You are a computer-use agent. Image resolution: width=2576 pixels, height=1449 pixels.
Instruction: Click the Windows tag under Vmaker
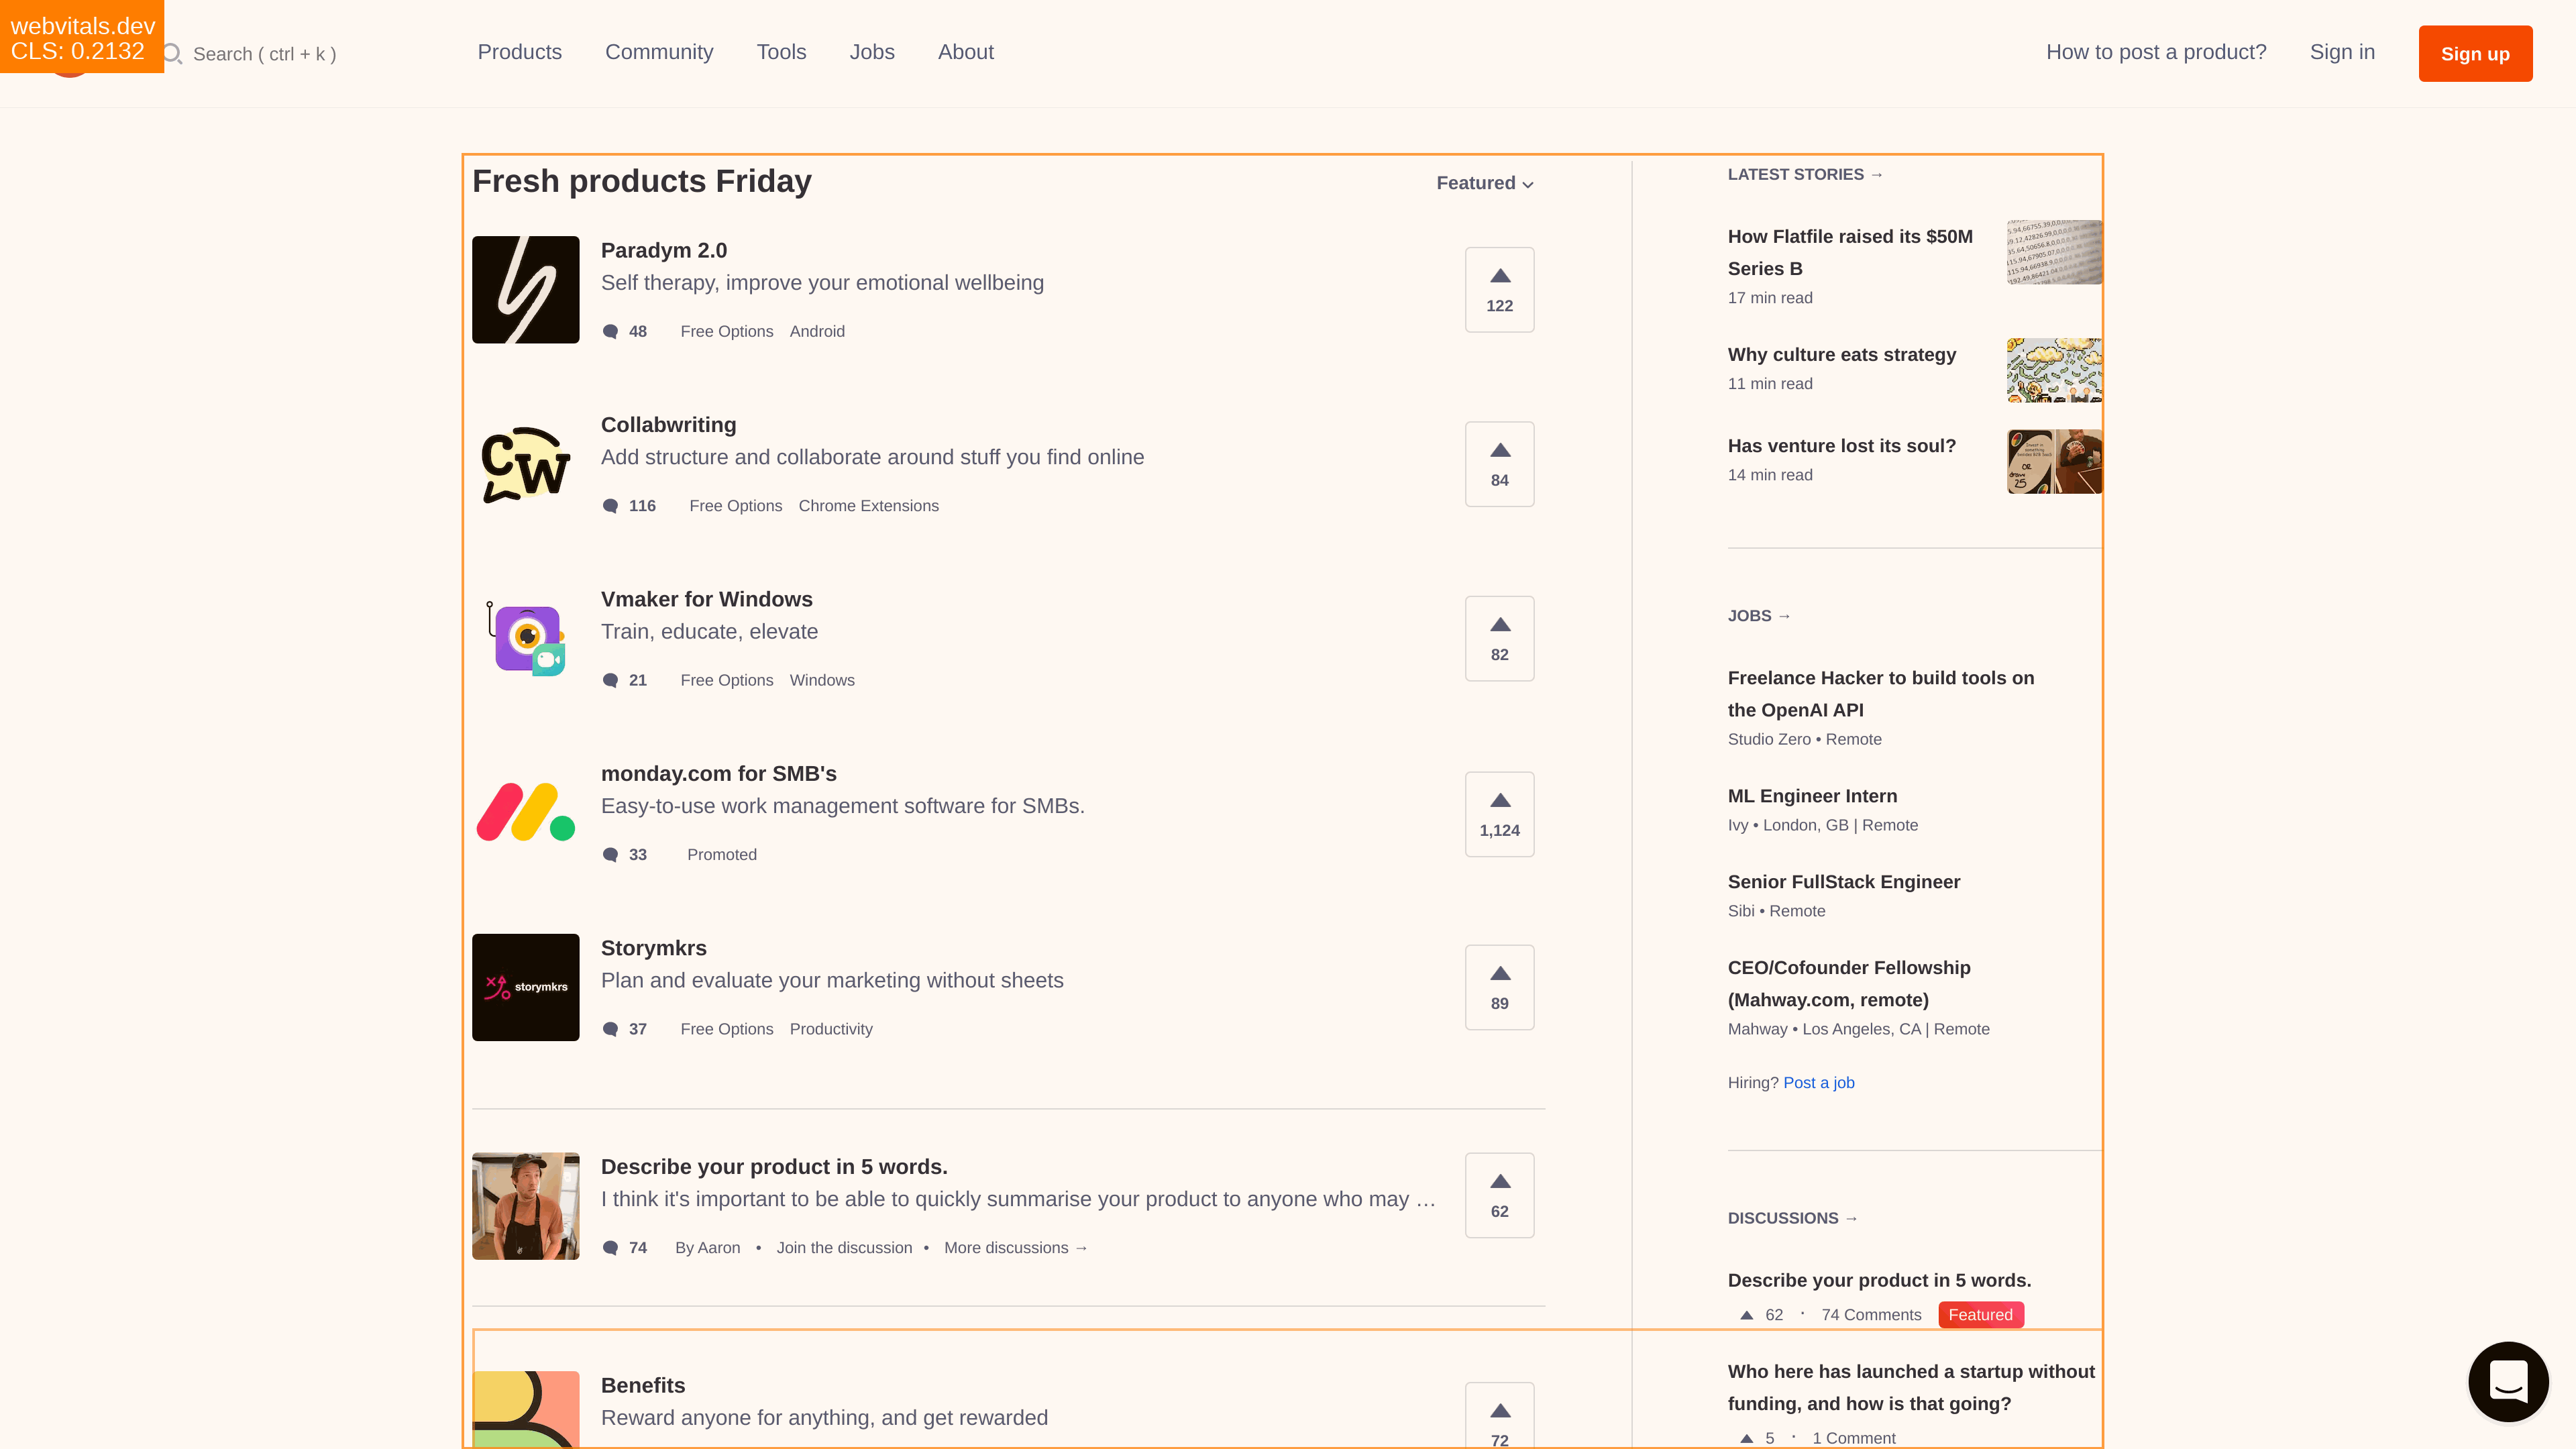(822, 680)
